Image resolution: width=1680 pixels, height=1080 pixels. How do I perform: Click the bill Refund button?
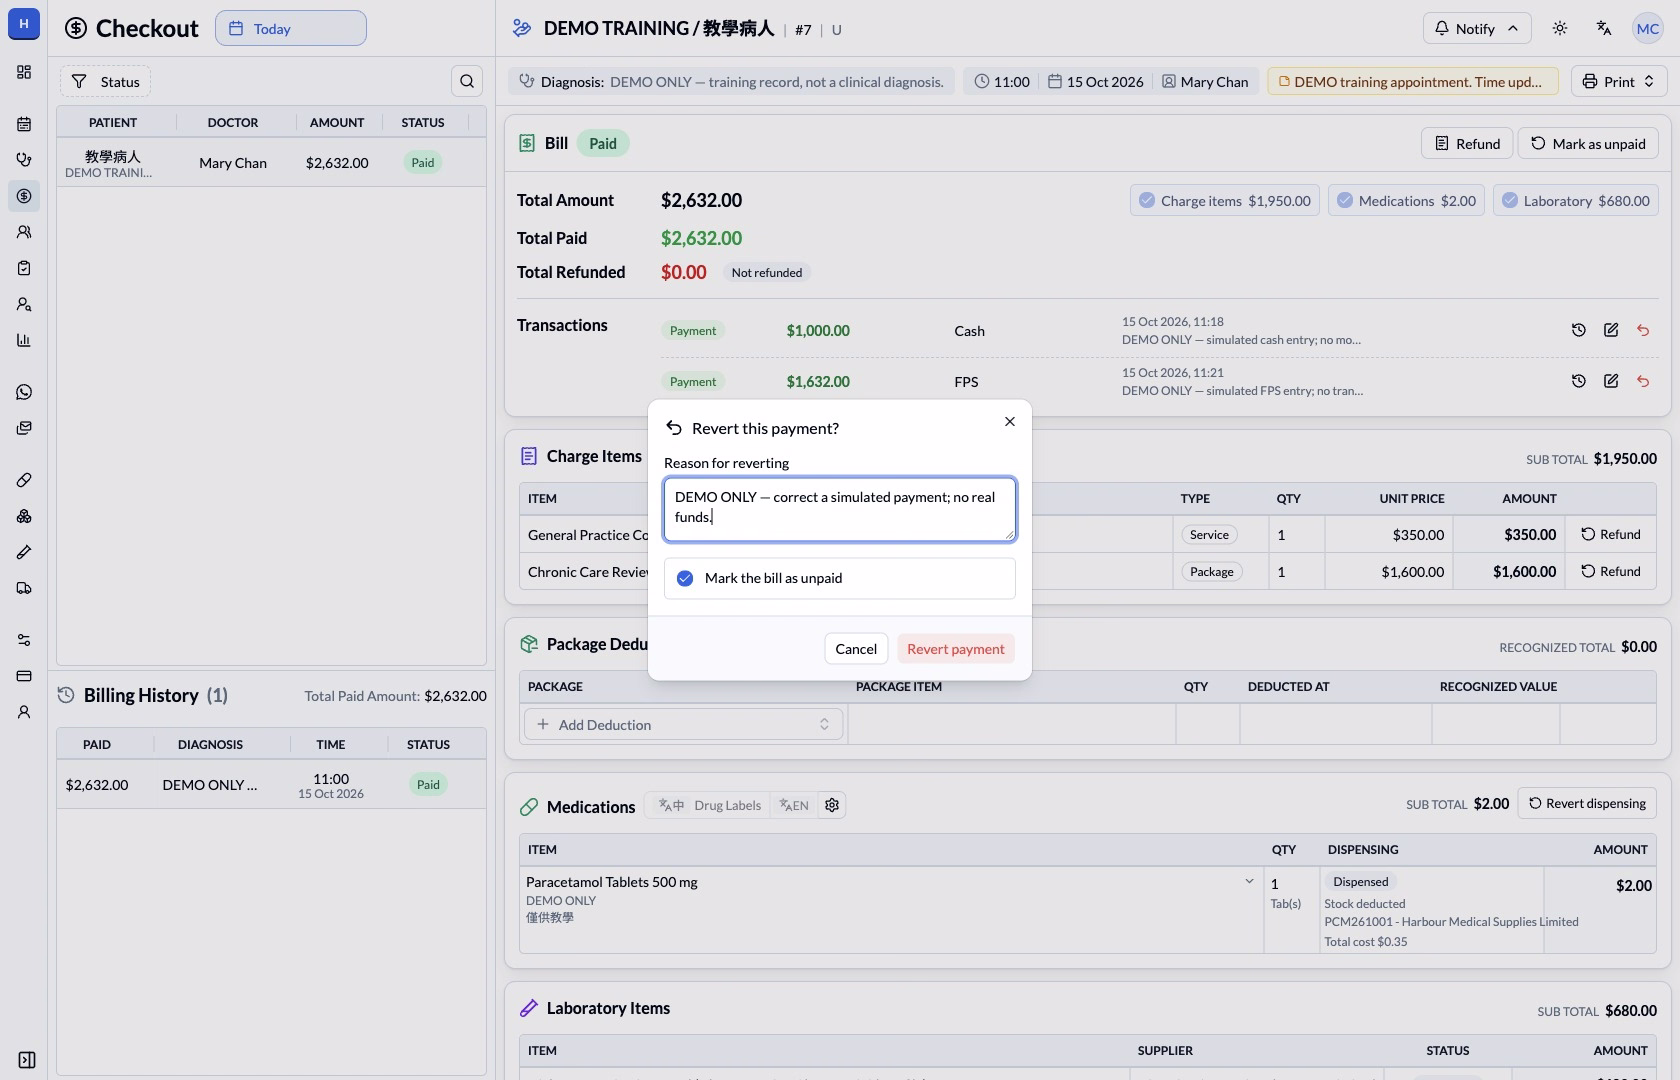(1467, 143)
